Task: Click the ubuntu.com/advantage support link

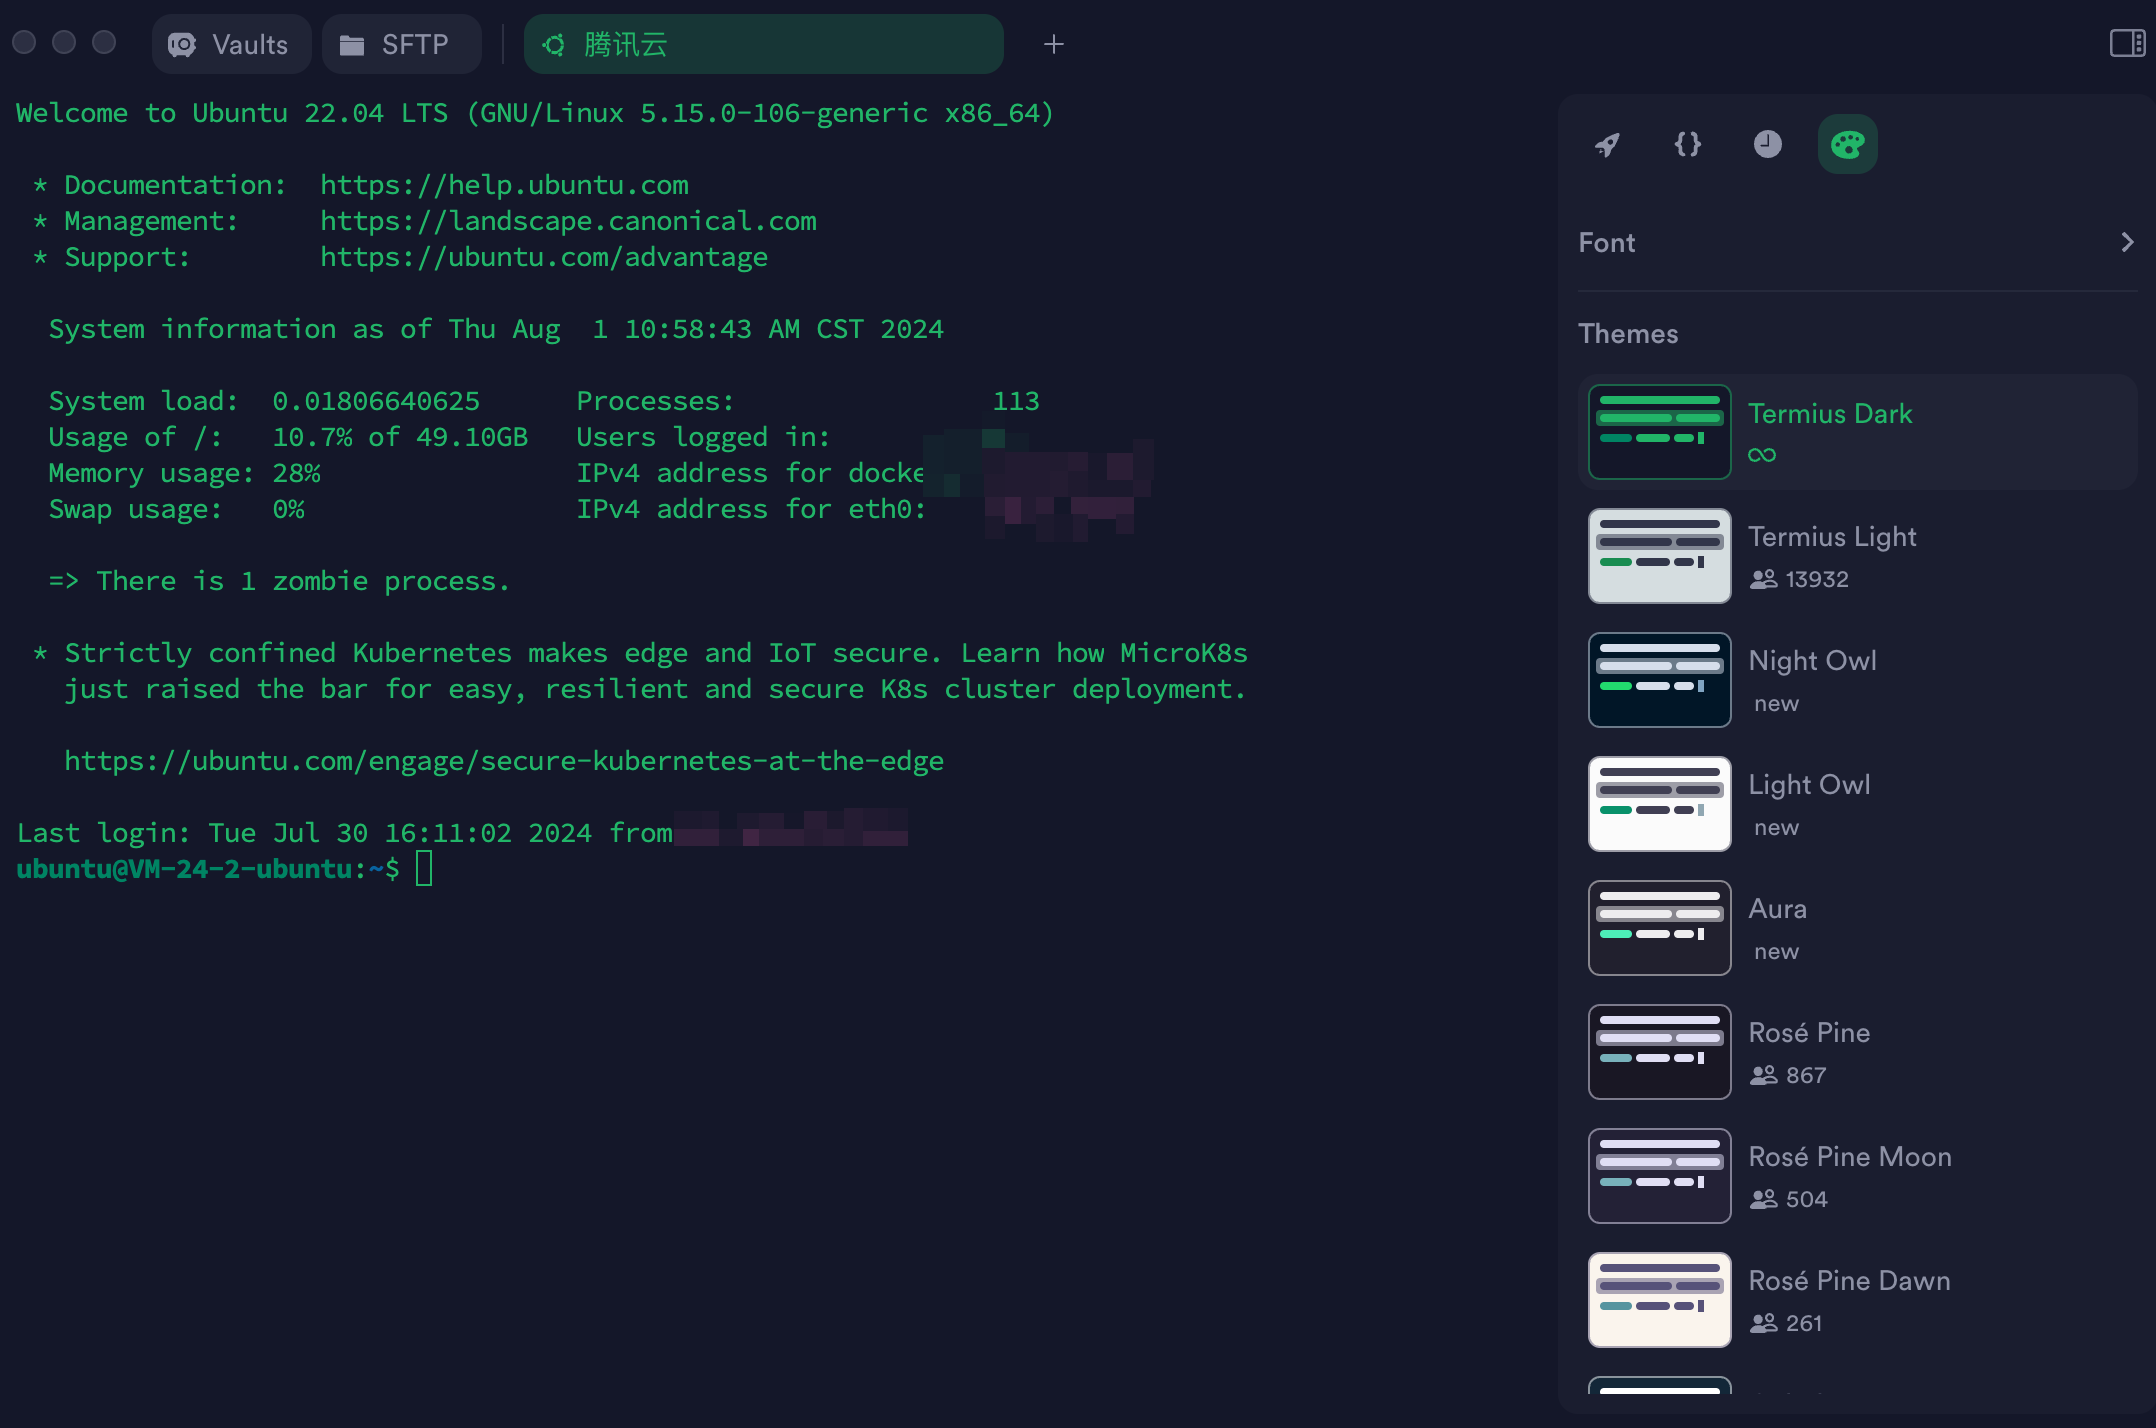Action: tap(544, 257)
